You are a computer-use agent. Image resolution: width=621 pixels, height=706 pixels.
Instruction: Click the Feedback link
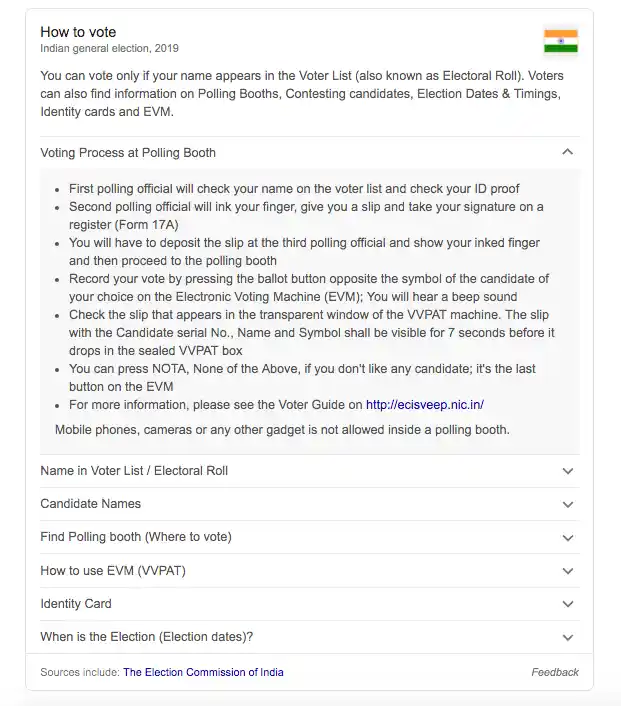click(x=555, y=672)
